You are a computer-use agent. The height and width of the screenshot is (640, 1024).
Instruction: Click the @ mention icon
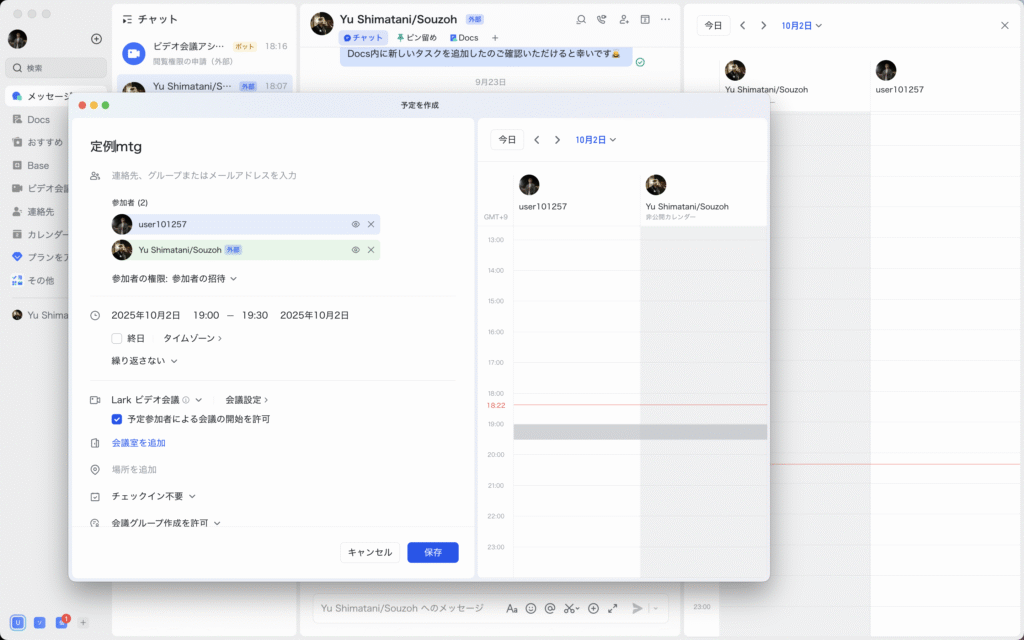(x=550, y=608)
